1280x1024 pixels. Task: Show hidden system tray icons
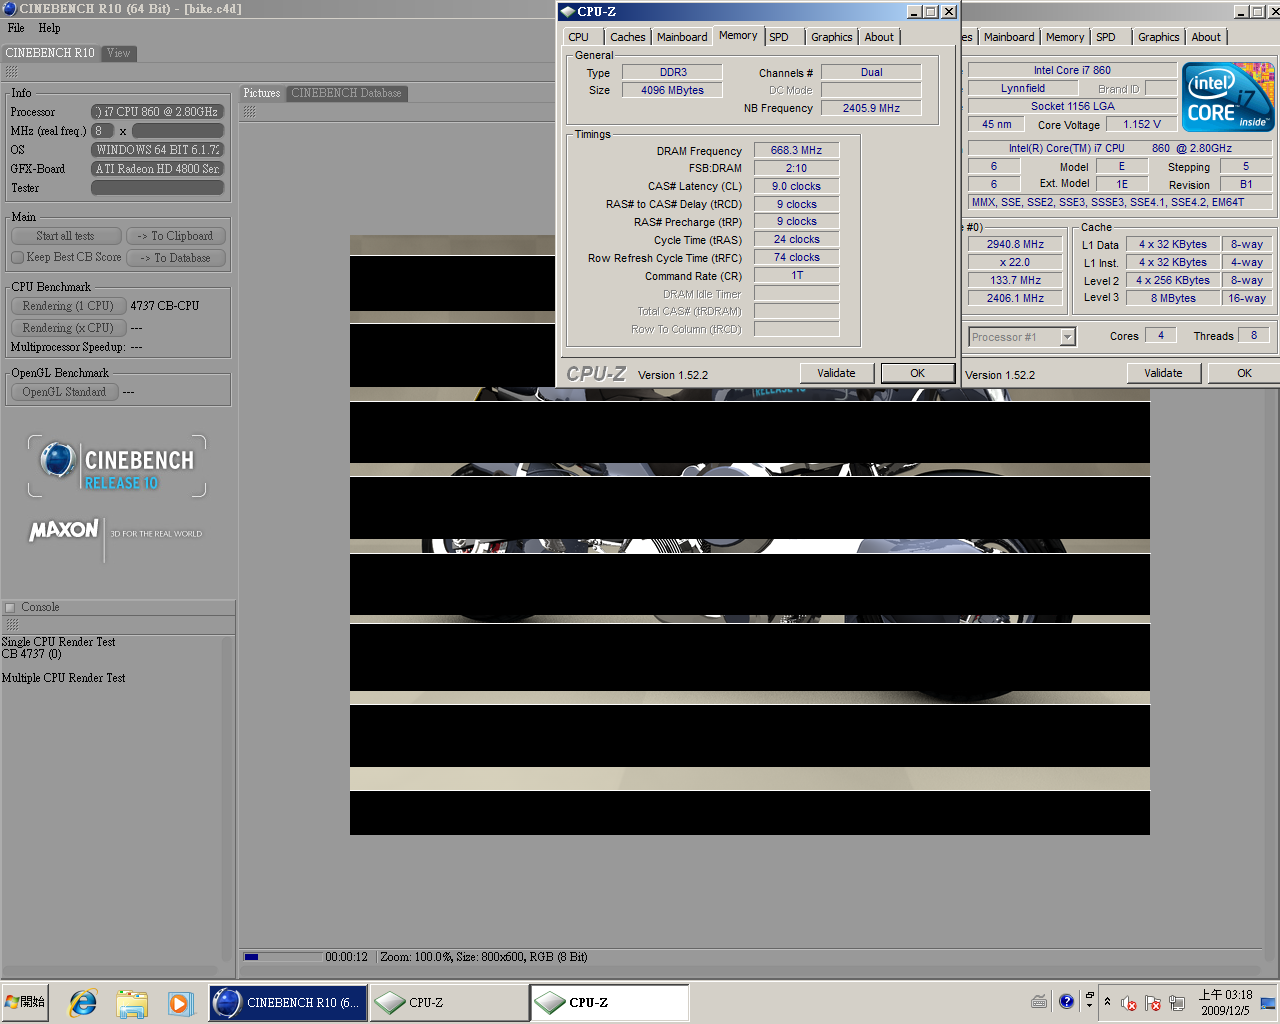[1107, 1001]
